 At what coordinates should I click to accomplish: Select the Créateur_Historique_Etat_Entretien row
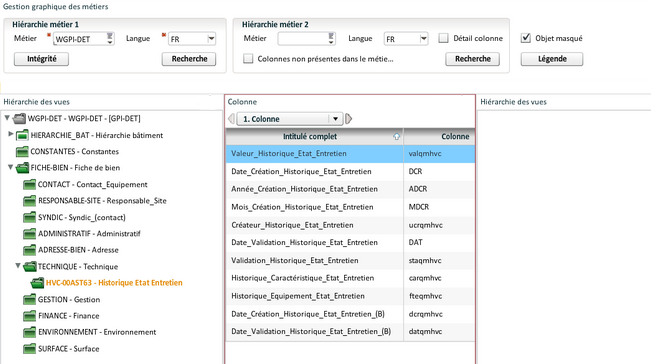tap(350, 225)
